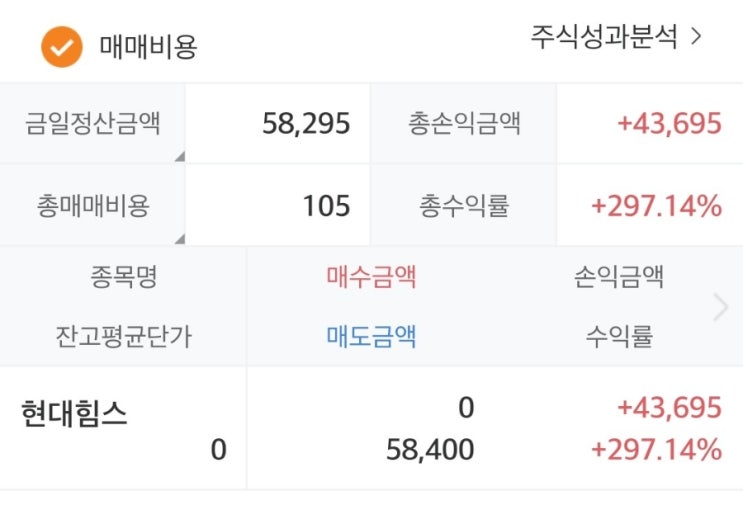Click the 손익금액 column header

(619, 276)
